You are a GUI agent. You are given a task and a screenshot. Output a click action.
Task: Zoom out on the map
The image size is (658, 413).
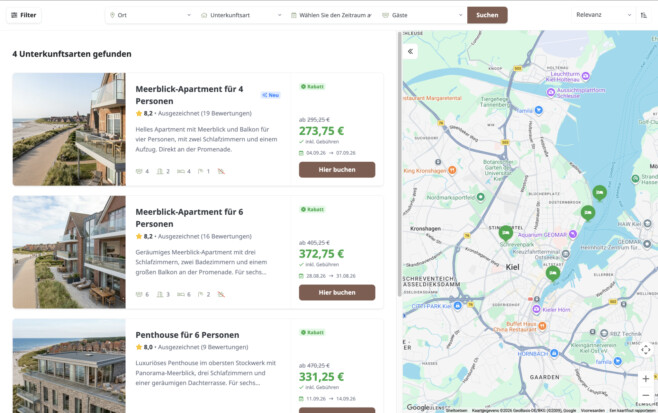[x=645, y=395]
